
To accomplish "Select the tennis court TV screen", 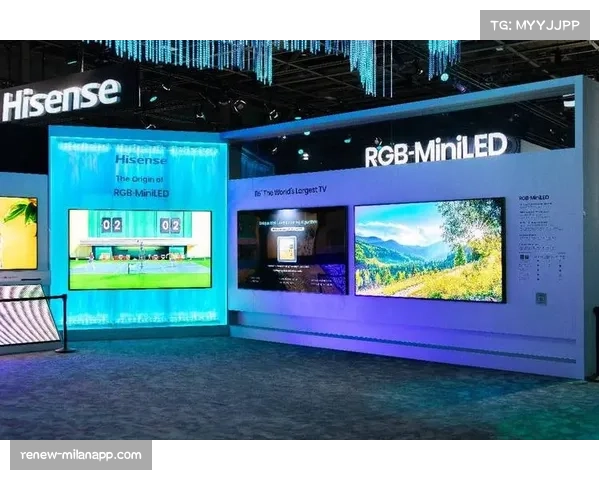I will click(x=140, y=250).
